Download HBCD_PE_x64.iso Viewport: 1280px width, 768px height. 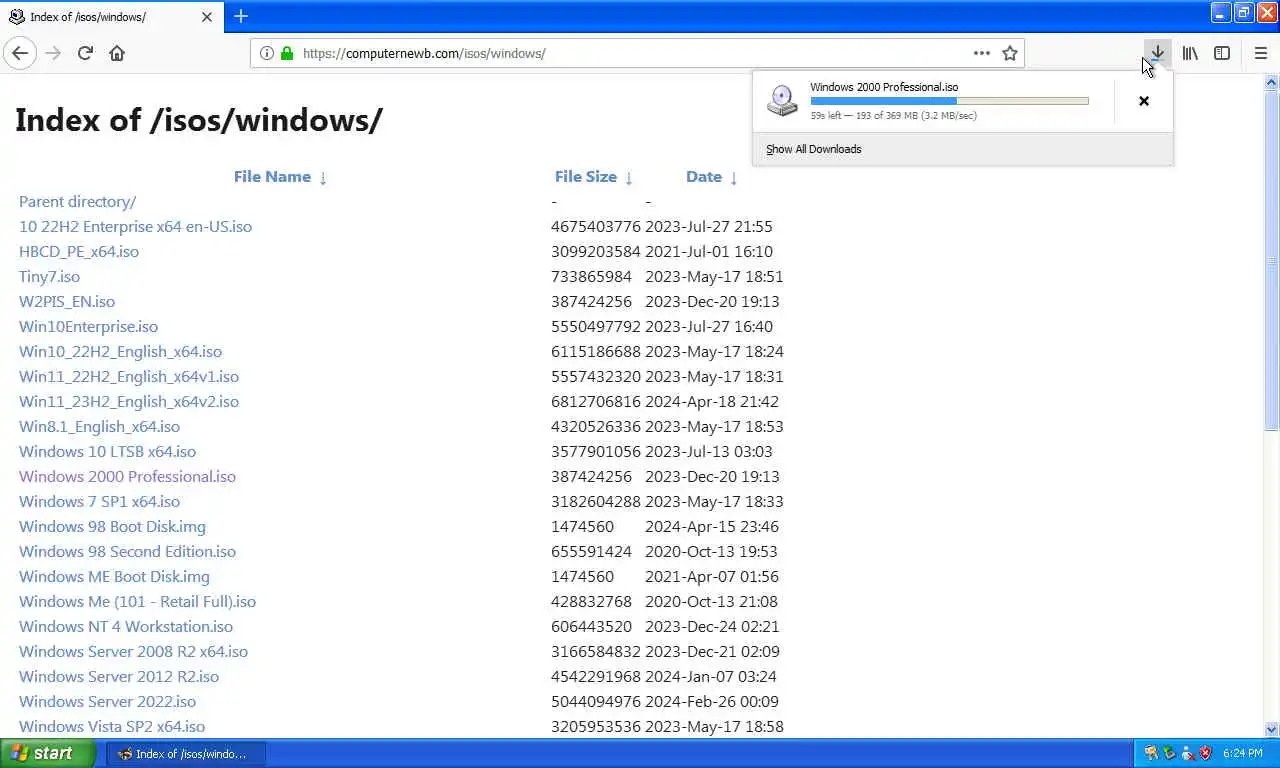tap(79, 251)
